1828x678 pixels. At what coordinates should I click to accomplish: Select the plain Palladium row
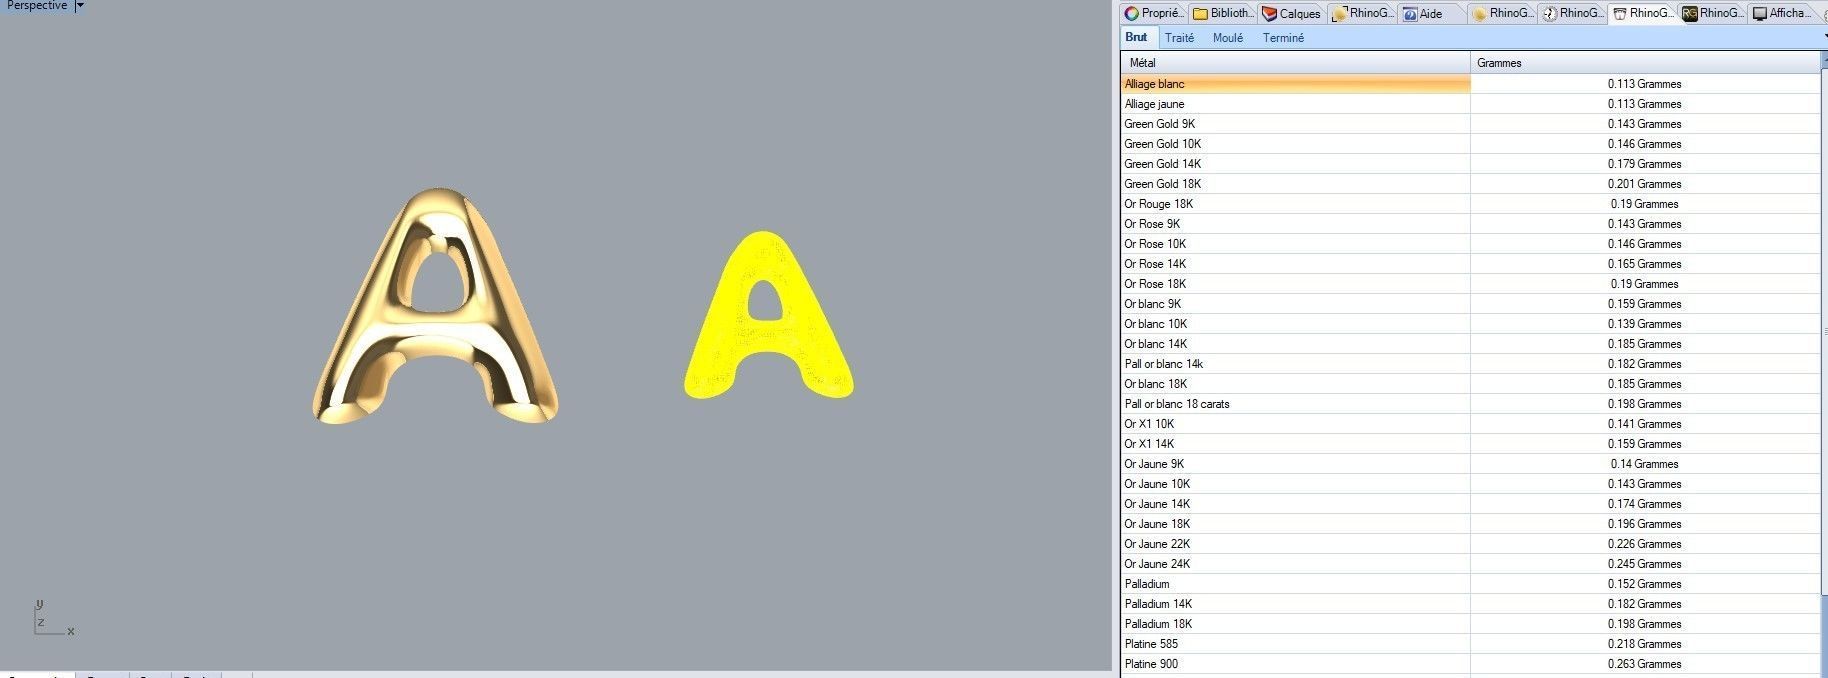[x=1470, y=584]
